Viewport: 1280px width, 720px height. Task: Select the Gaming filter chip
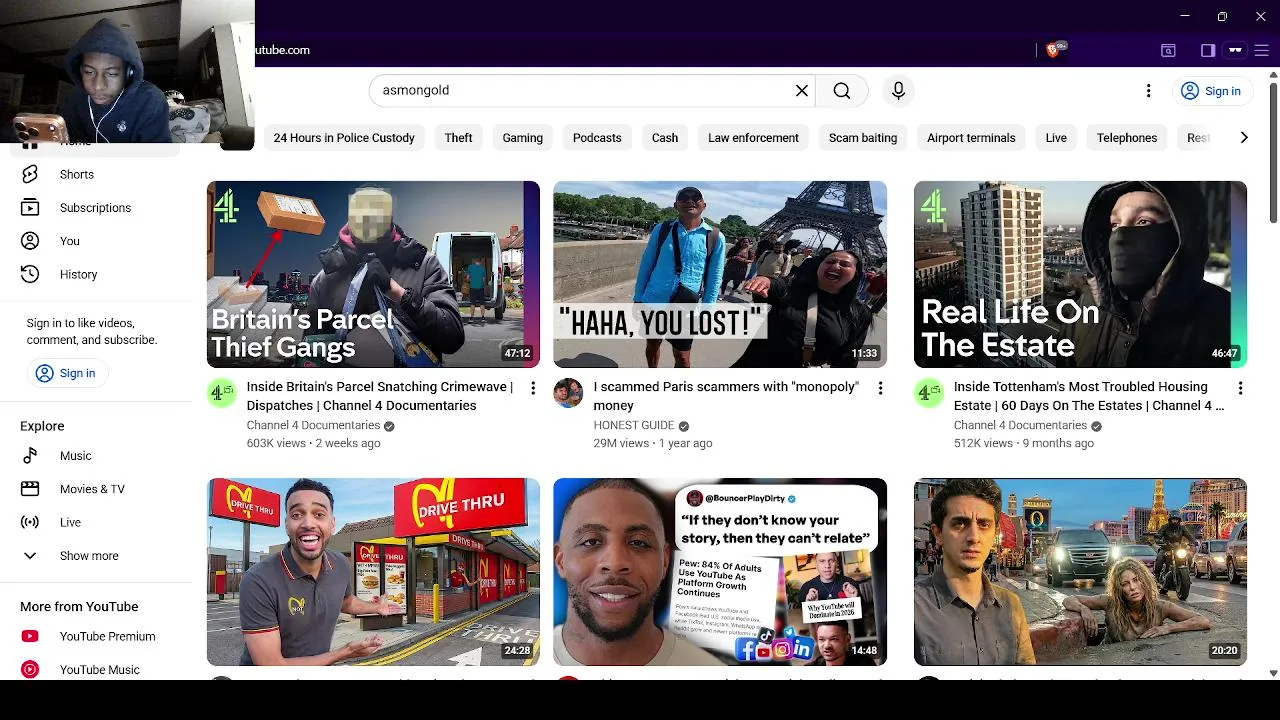point(522,138)
